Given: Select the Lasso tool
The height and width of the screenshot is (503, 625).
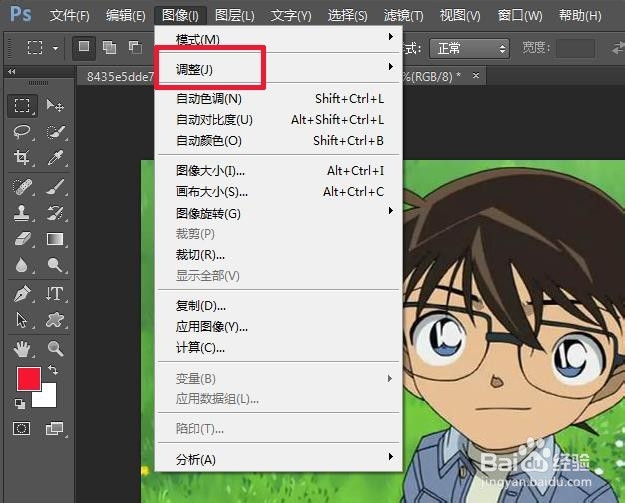Looking at the screenshot, I should (x=22, y=132).
